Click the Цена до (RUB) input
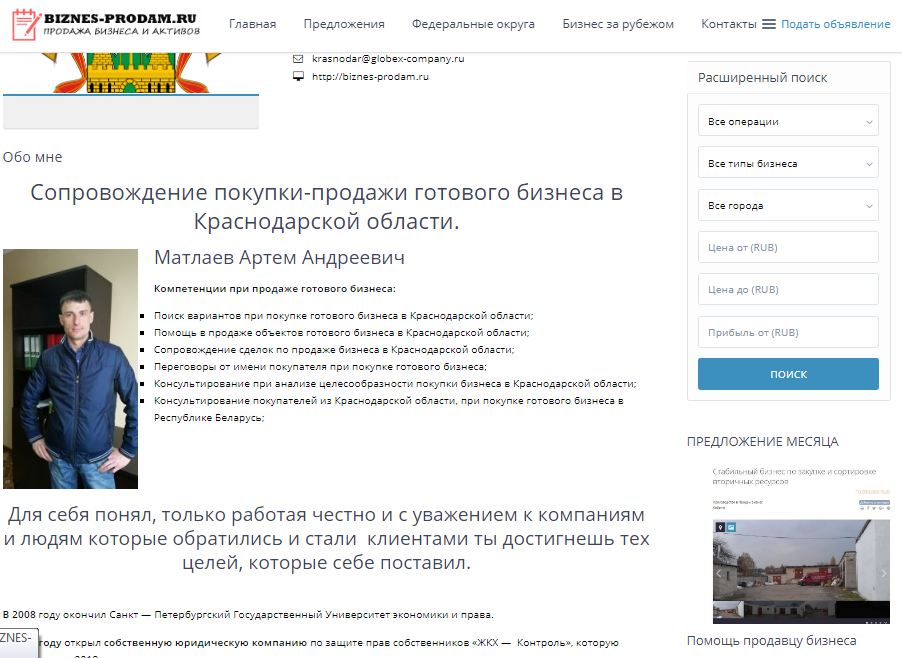Screen dimensions: 902x658 788,289
